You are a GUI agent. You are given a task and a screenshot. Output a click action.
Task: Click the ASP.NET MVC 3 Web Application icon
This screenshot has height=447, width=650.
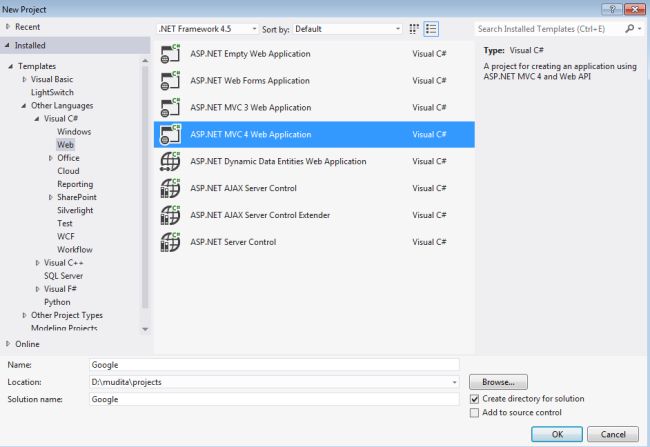coord(170,108)
